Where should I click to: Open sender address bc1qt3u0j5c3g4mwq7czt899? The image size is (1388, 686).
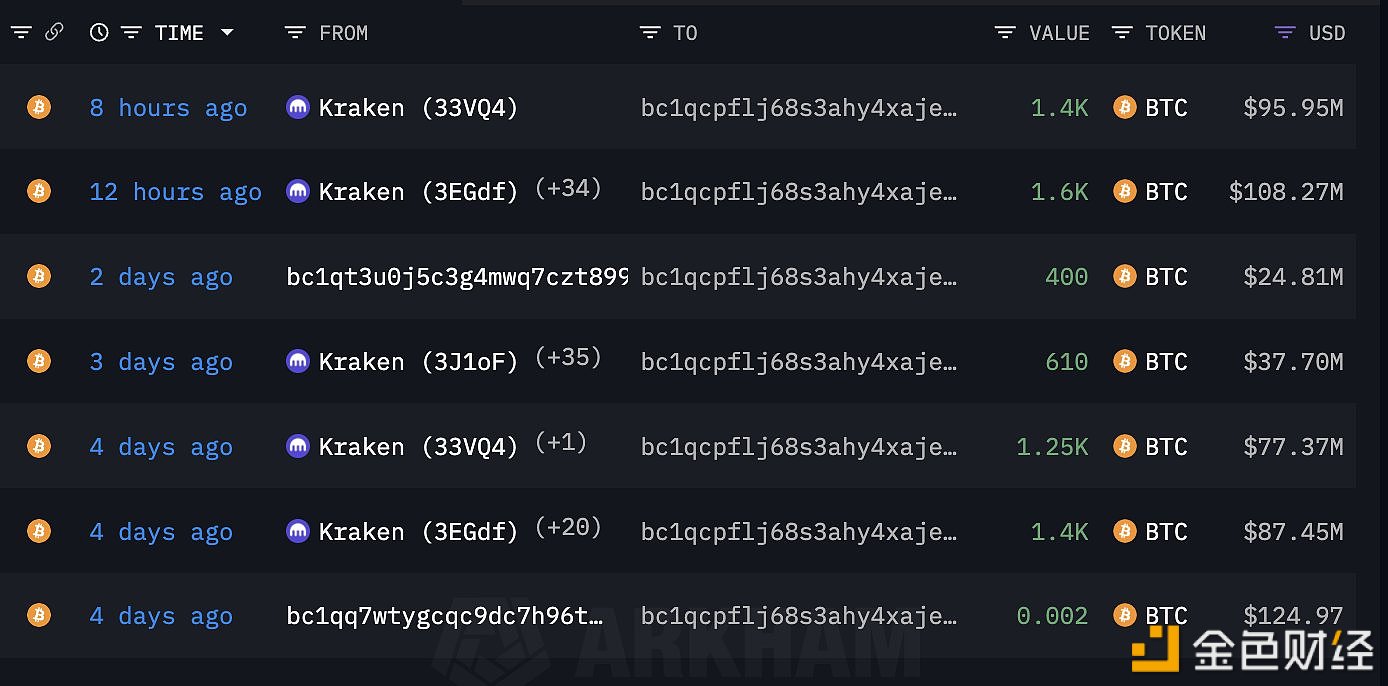(x=457, y=278)
